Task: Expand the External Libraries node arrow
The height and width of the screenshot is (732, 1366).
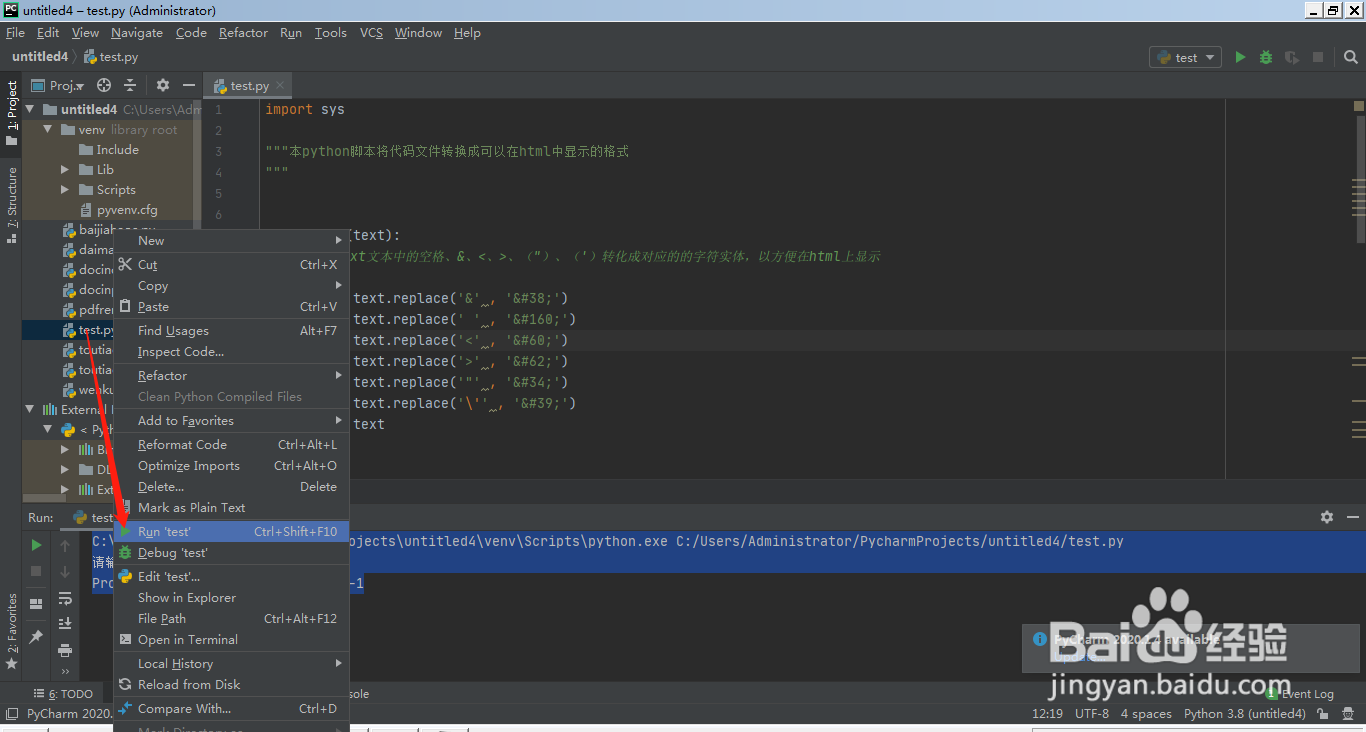Action: pyautogui.click(x=30, y=410)
